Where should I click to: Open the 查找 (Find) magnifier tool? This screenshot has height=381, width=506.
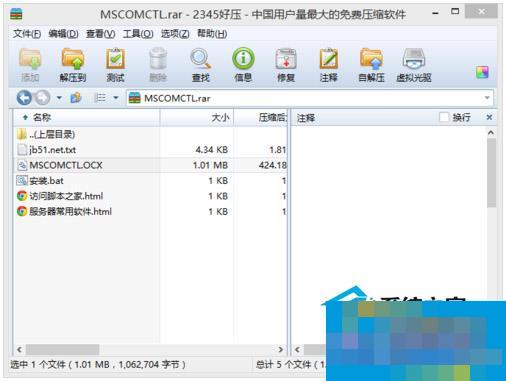[200, 65]
